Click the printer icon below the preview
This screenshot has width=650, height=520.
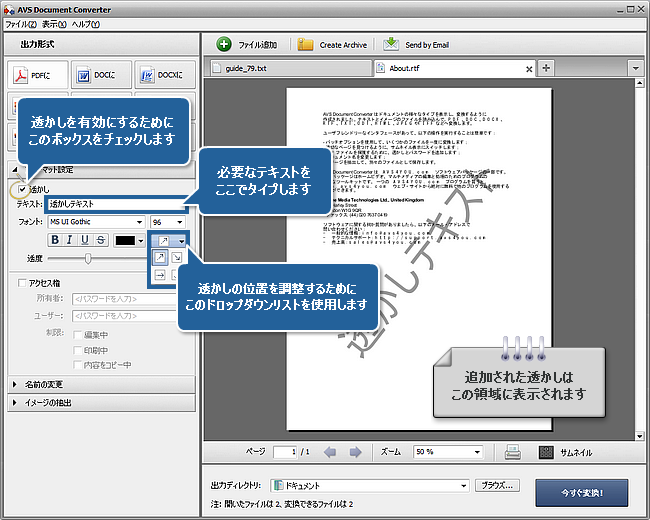512,452
